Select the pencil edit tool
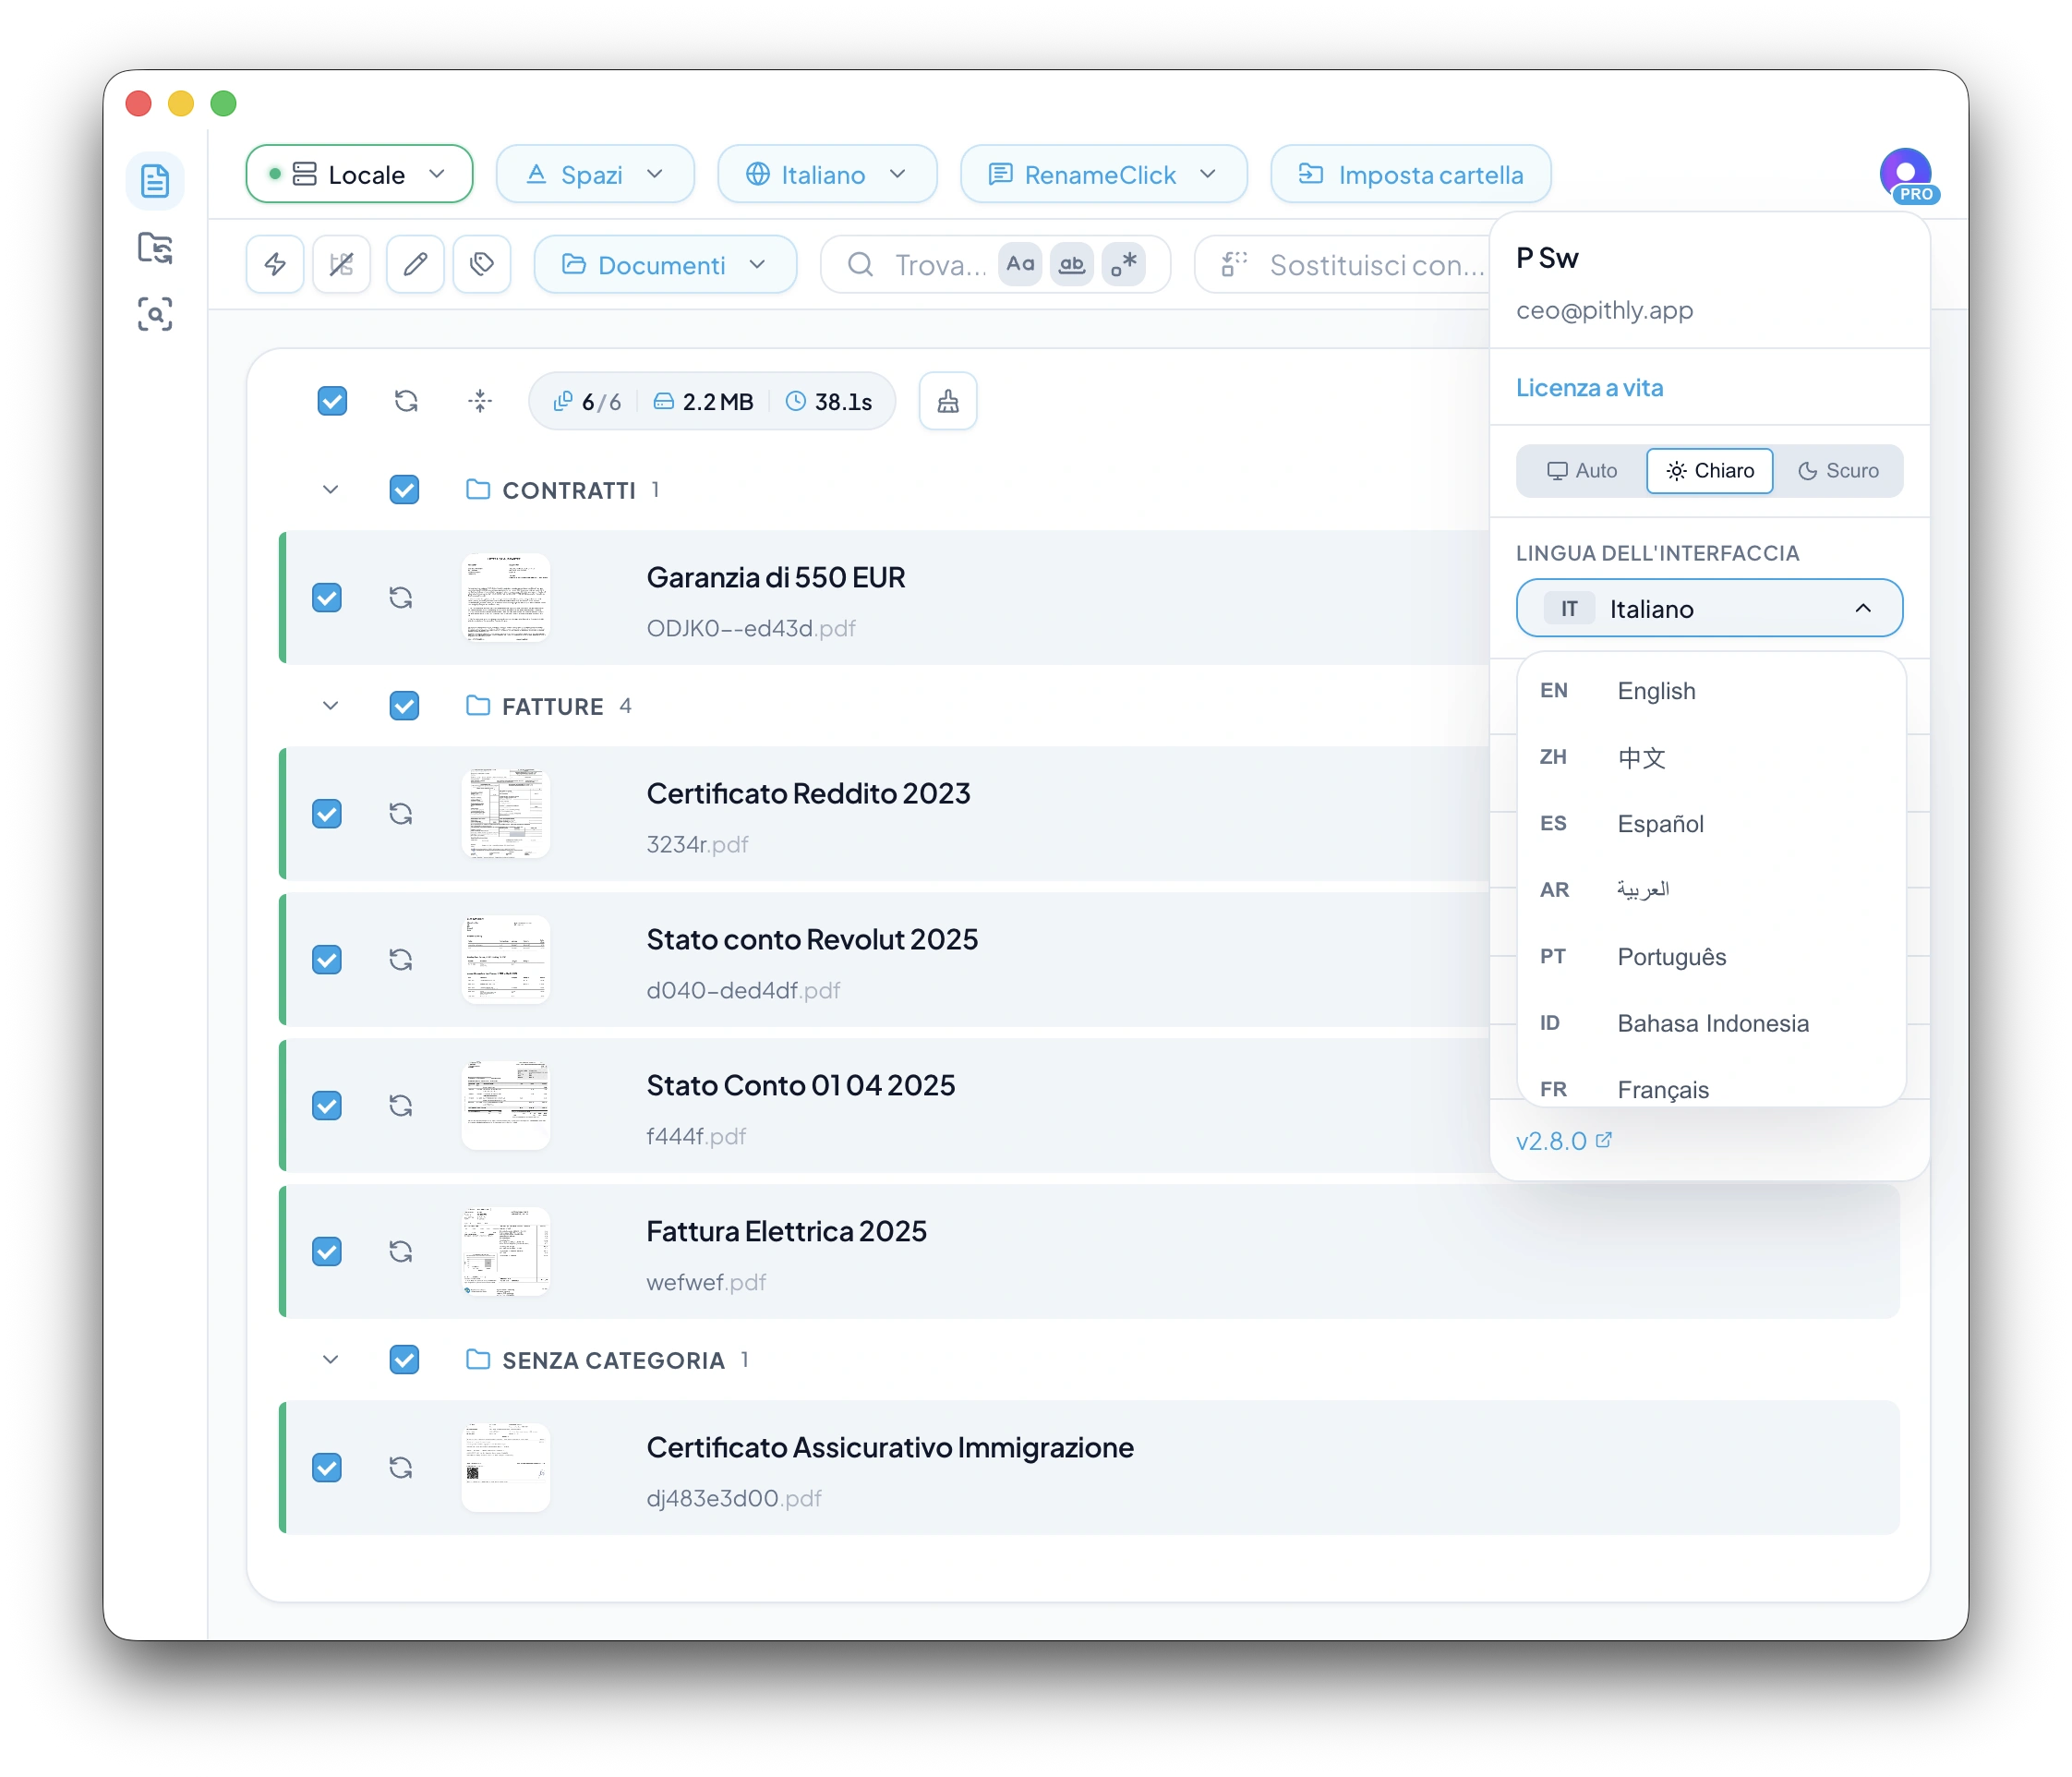This screenshot has width=2072, height=1777. (415, 264)
